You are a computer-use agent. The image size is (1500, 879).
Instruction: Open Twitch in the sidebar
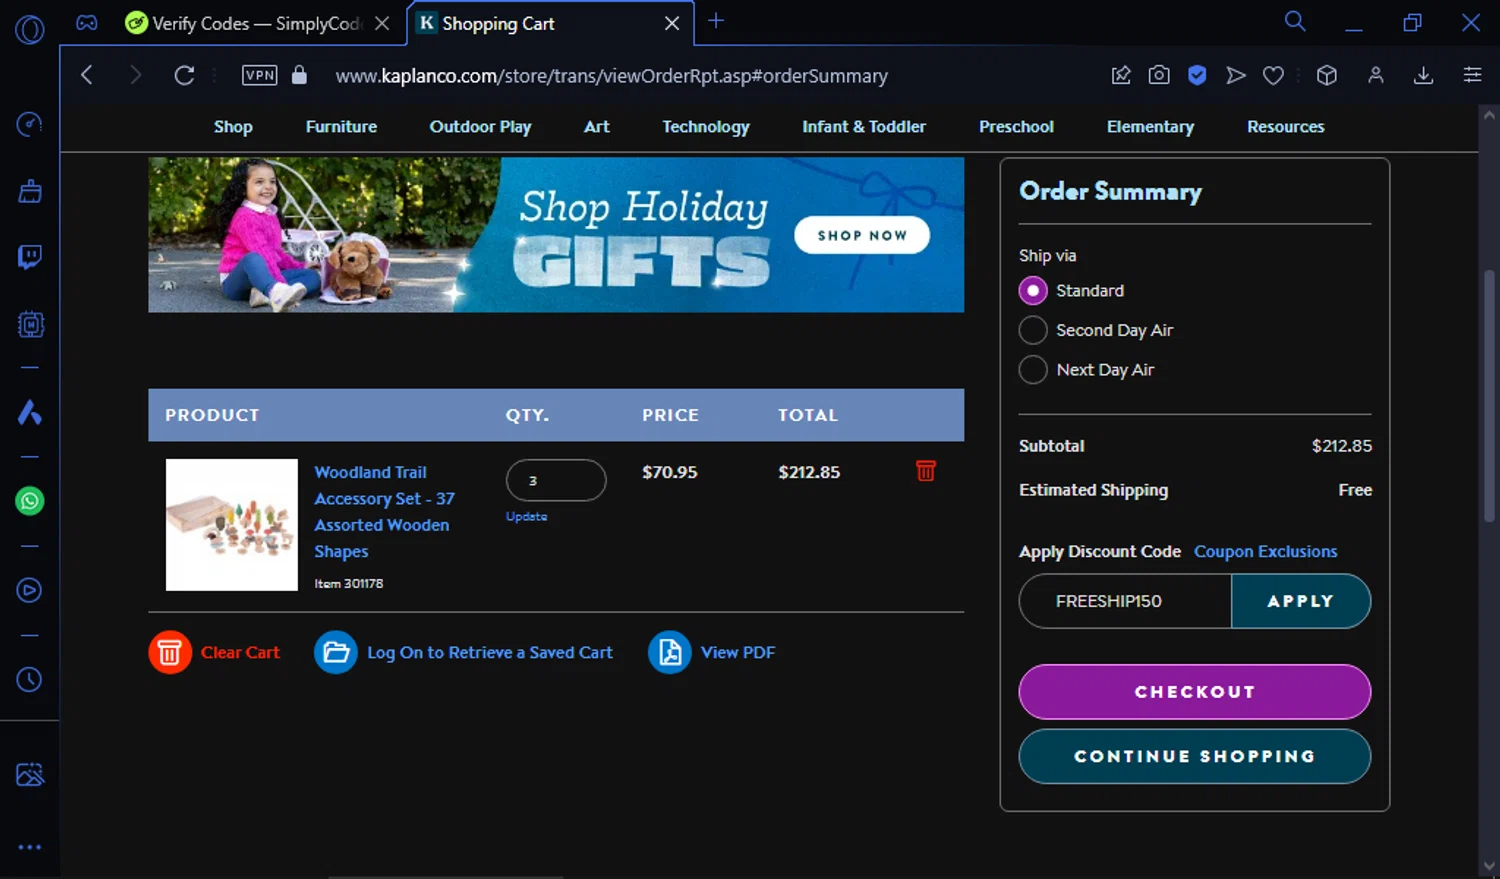[x=30, y=257]
